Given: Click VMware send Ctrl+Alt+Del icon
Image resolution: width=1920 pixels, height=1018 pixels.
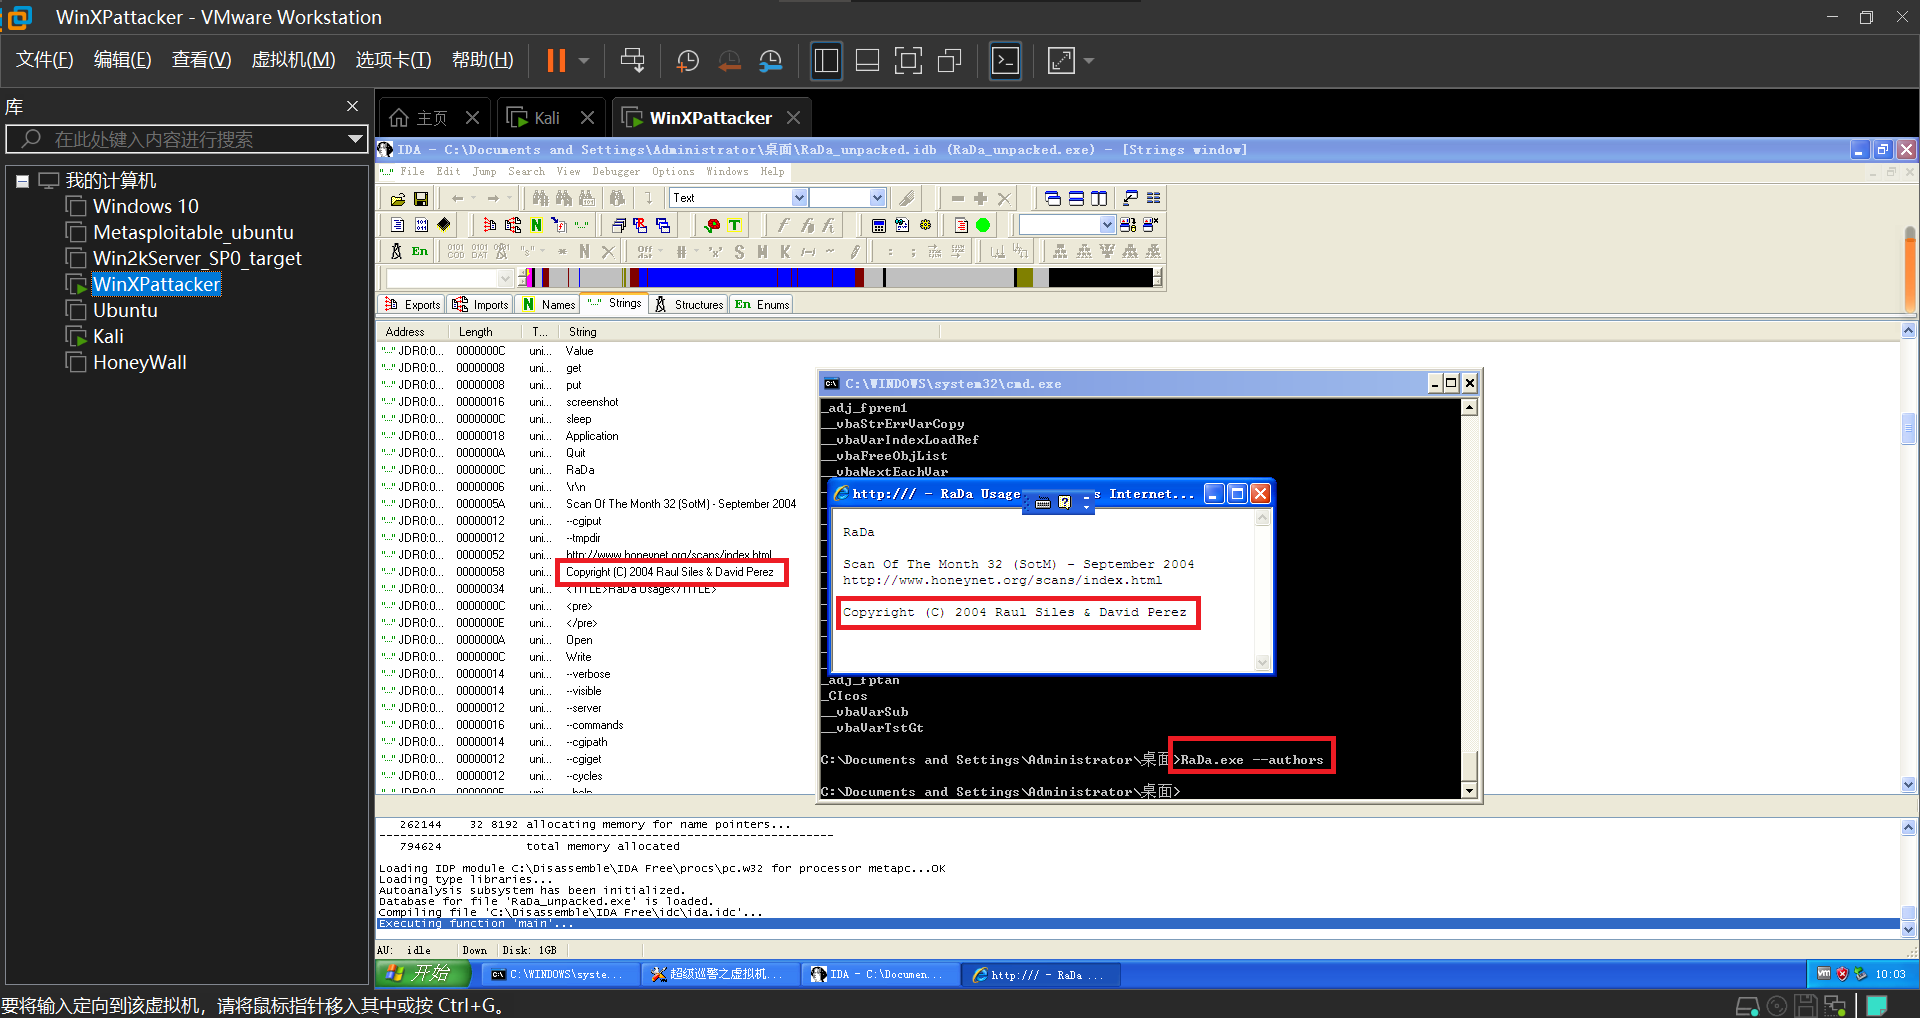Looking at the screenshot, I should click(x=632, y=61).
